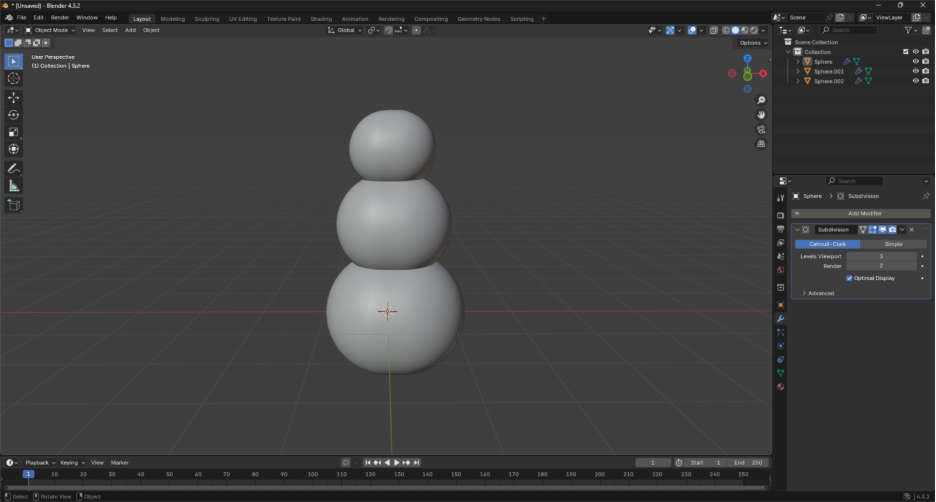Select the Simple subdivision type button

[x=893, y=244]
